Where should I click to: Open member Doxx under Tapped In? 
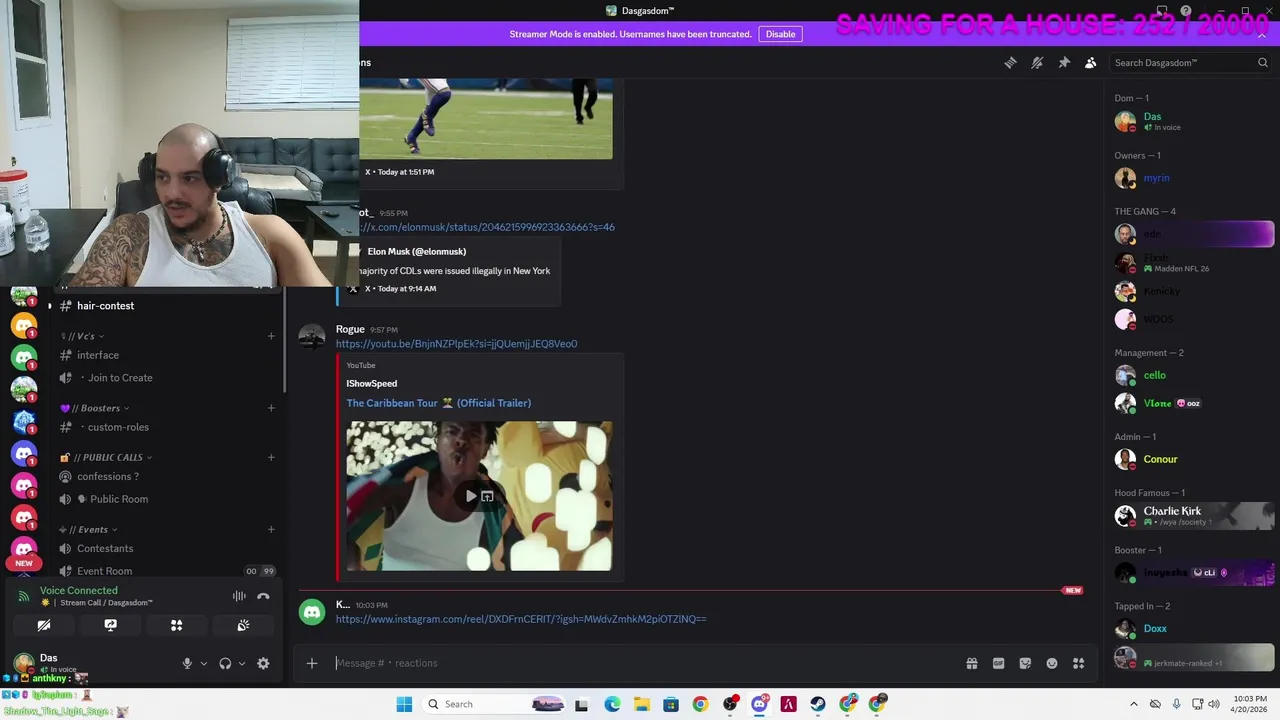(1190, 628)
